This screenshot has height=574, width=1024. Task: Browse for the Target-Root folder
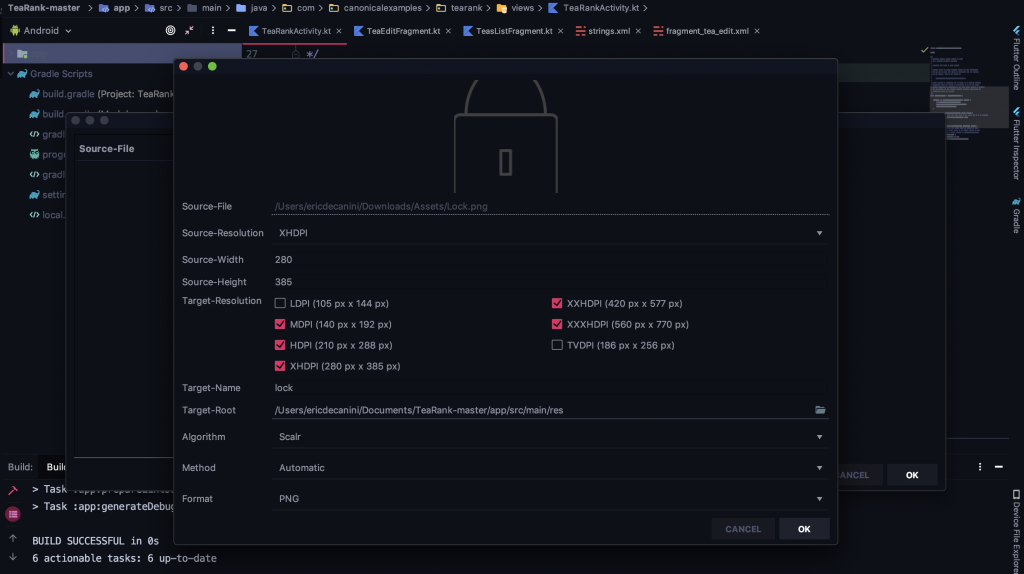point(820,410)
